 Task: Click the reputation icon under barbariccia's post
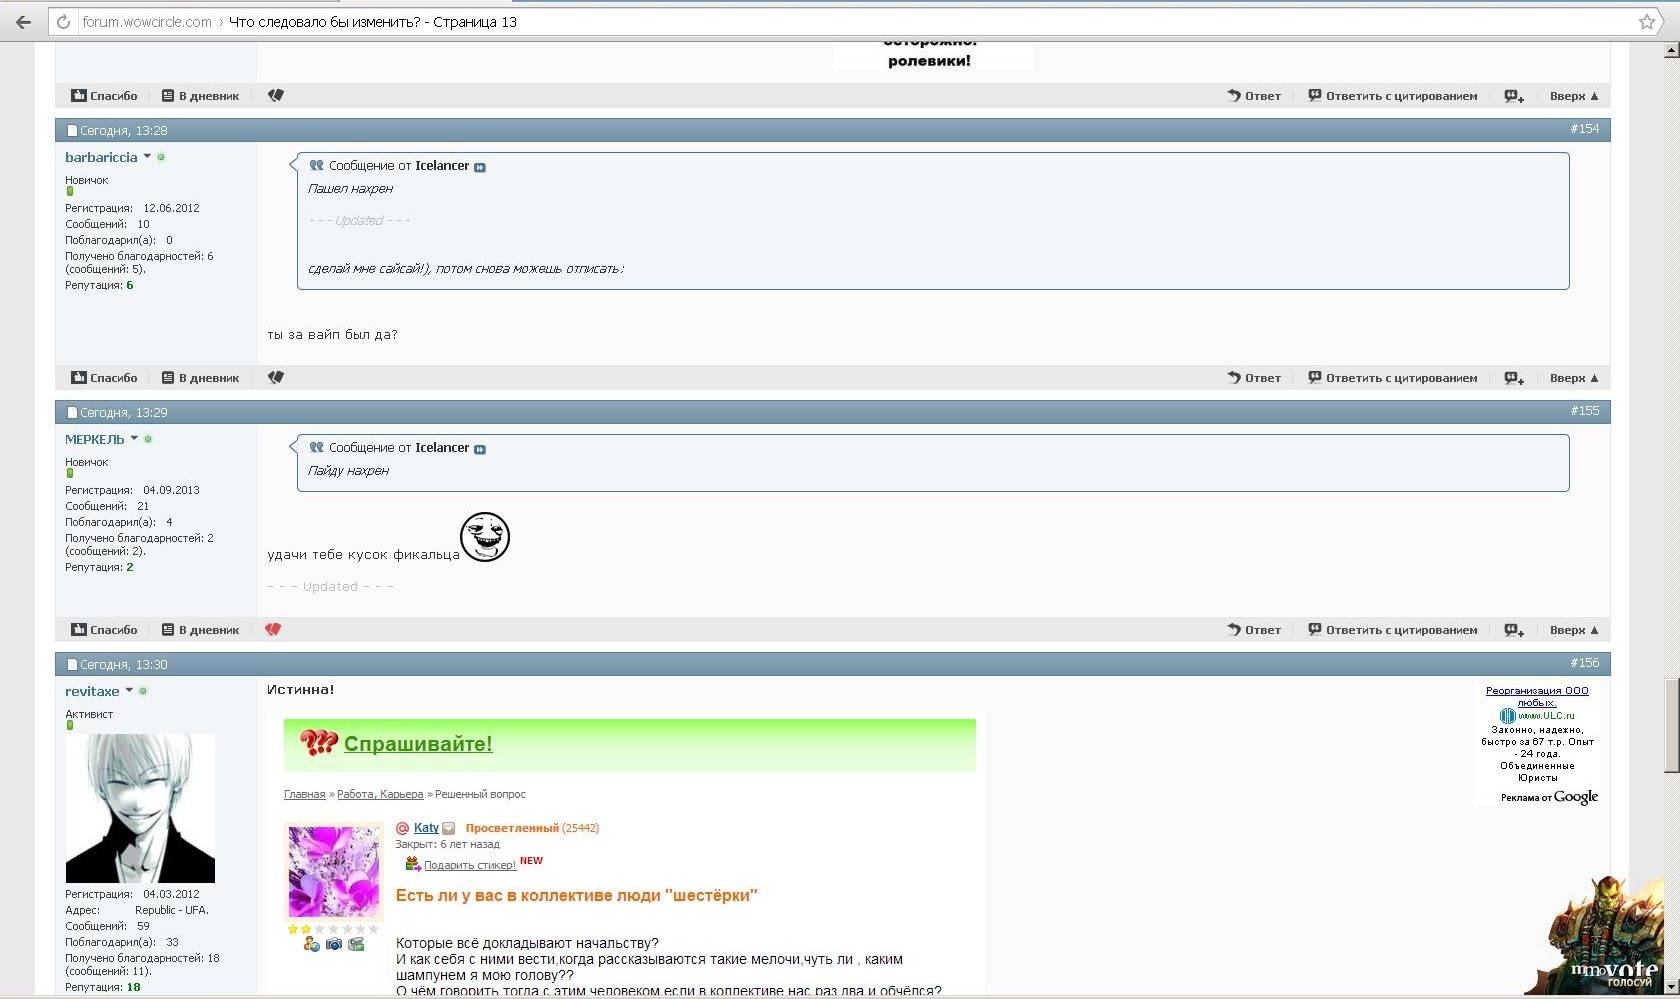[x=276, y=377]
